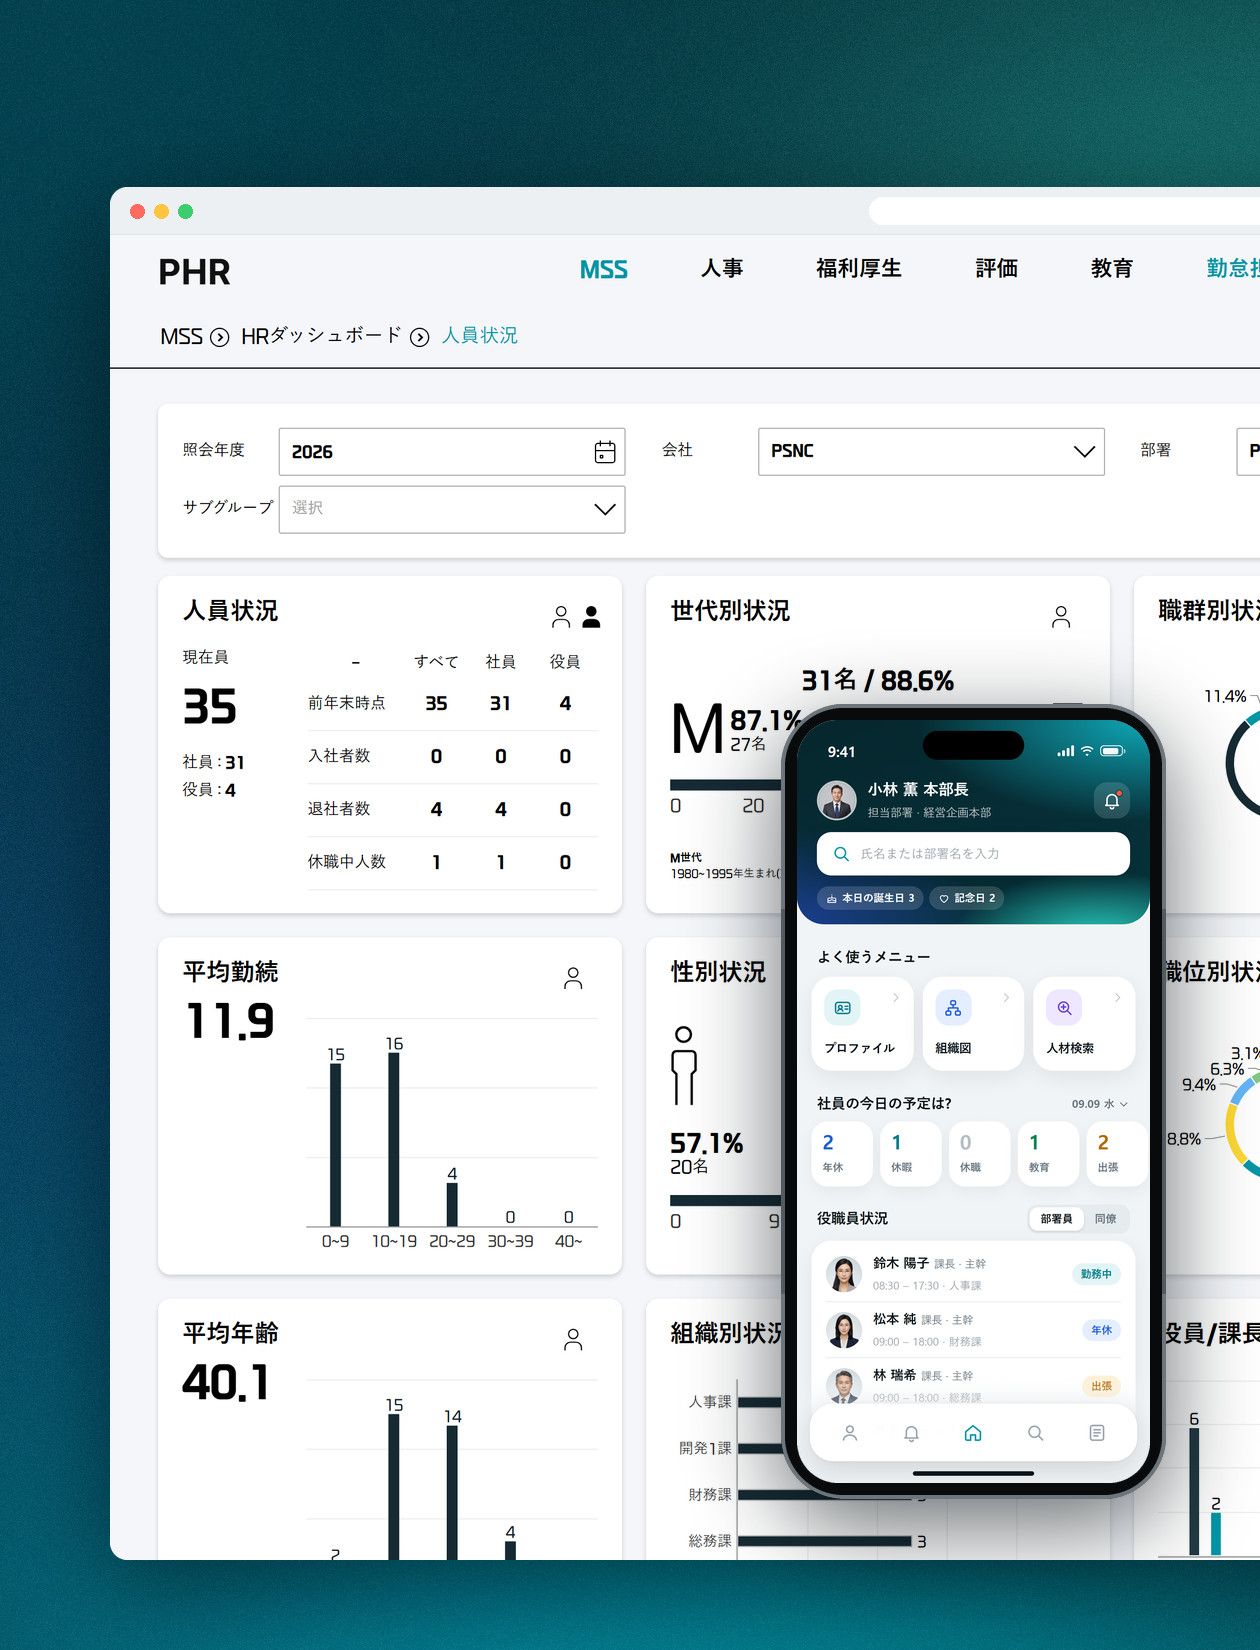Click the person icon in 平均年齢 card
The image size is (1260, 1650).
pos(573,1339)
